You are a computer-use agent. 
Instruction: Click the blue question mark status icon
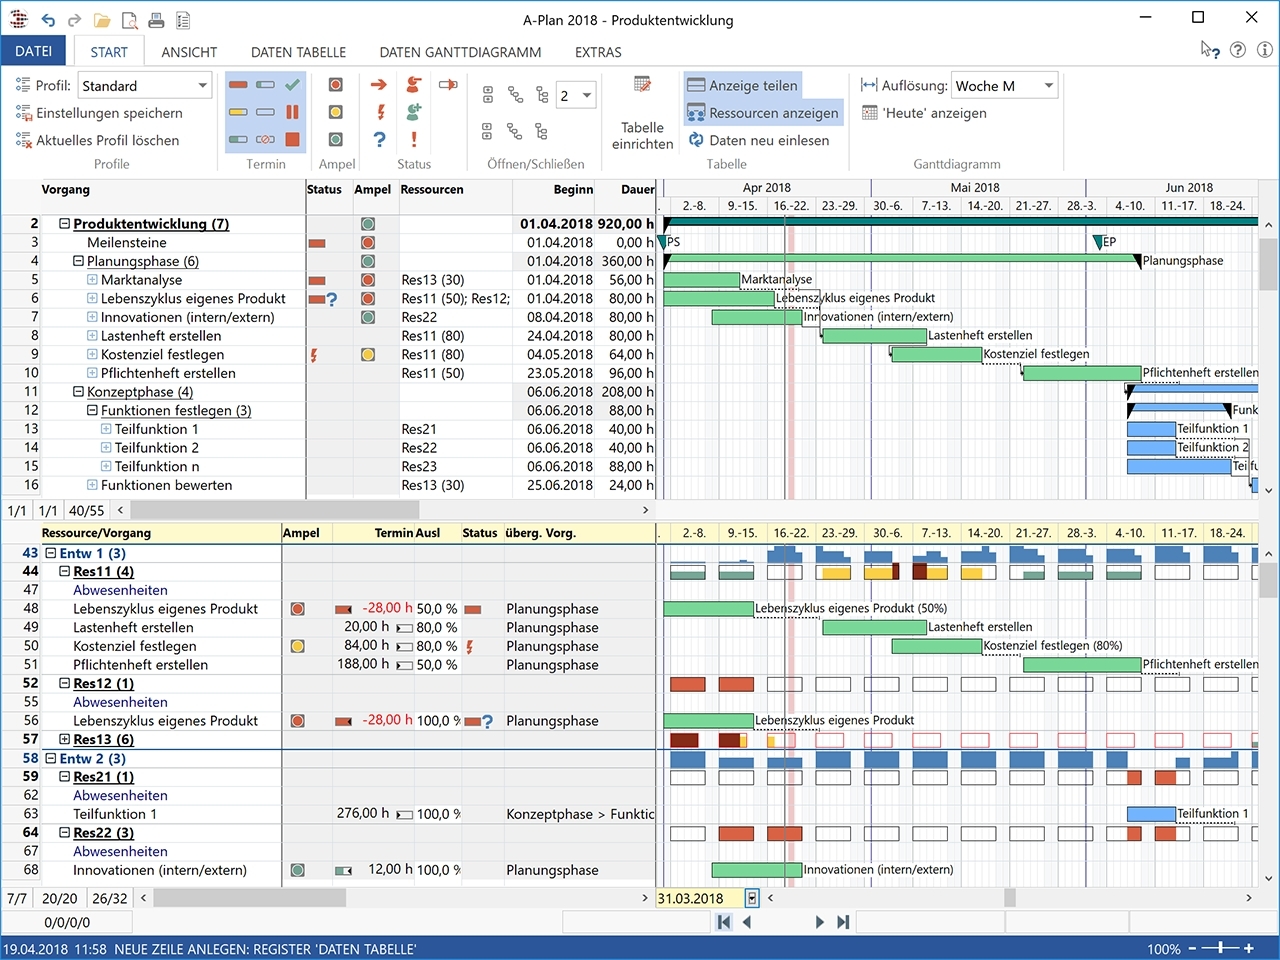coord(379,139)
